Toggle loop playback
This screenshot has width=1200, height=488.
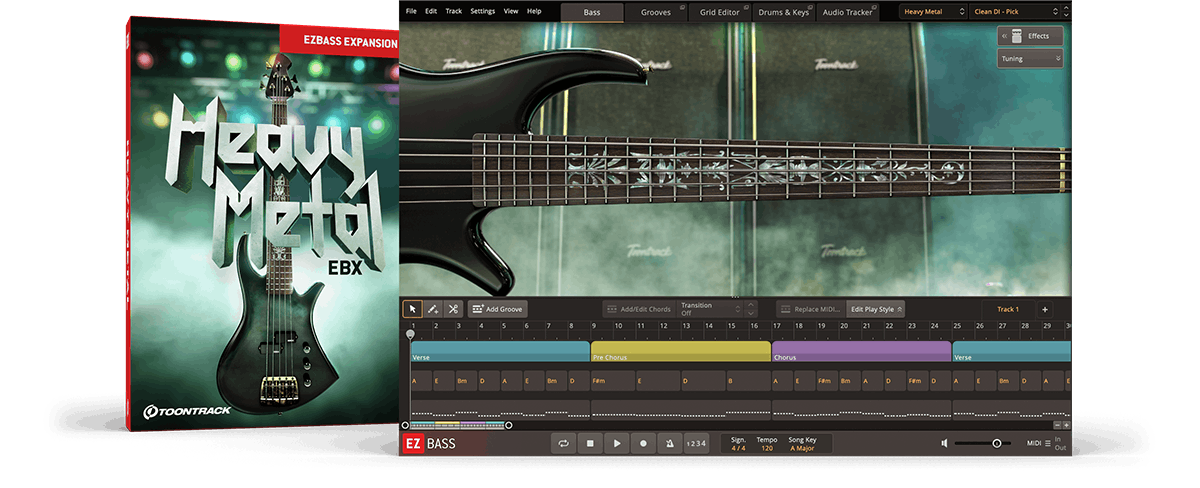pyautogui.click(x=564, y=443)
